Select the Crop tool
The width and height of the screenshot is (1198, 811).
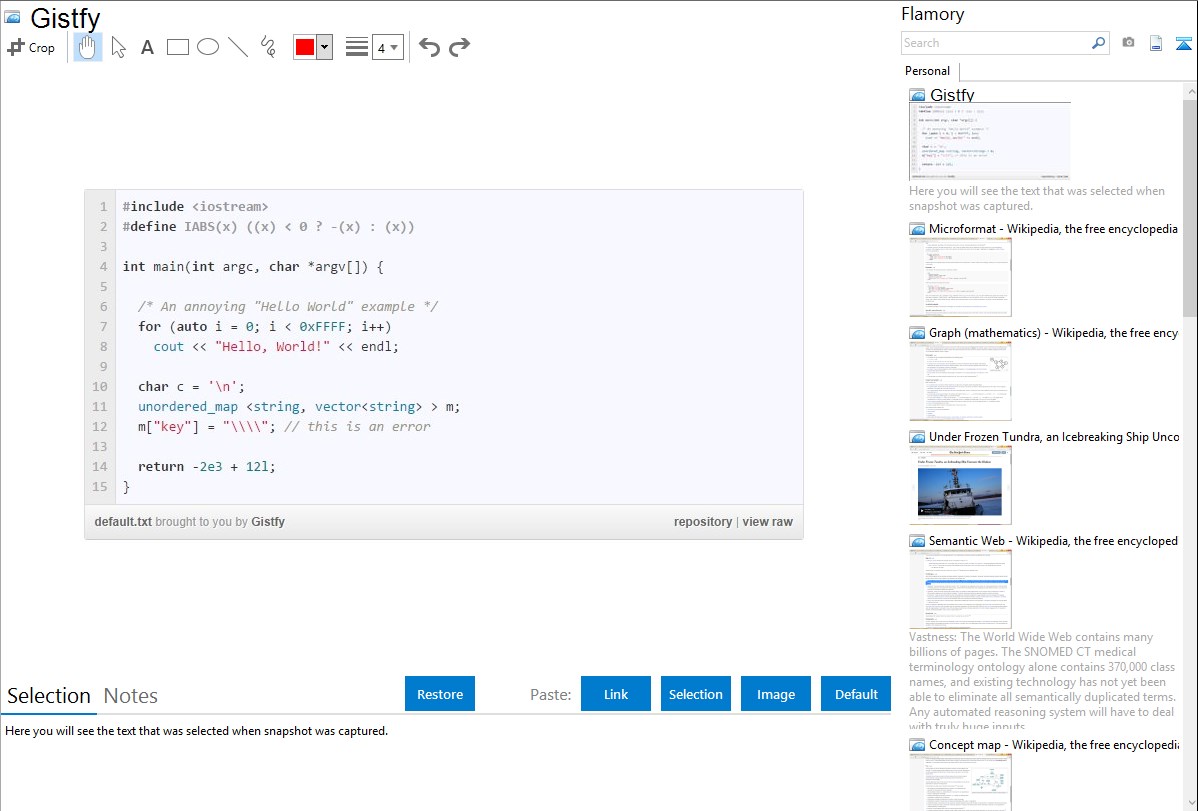coord(31,47)
